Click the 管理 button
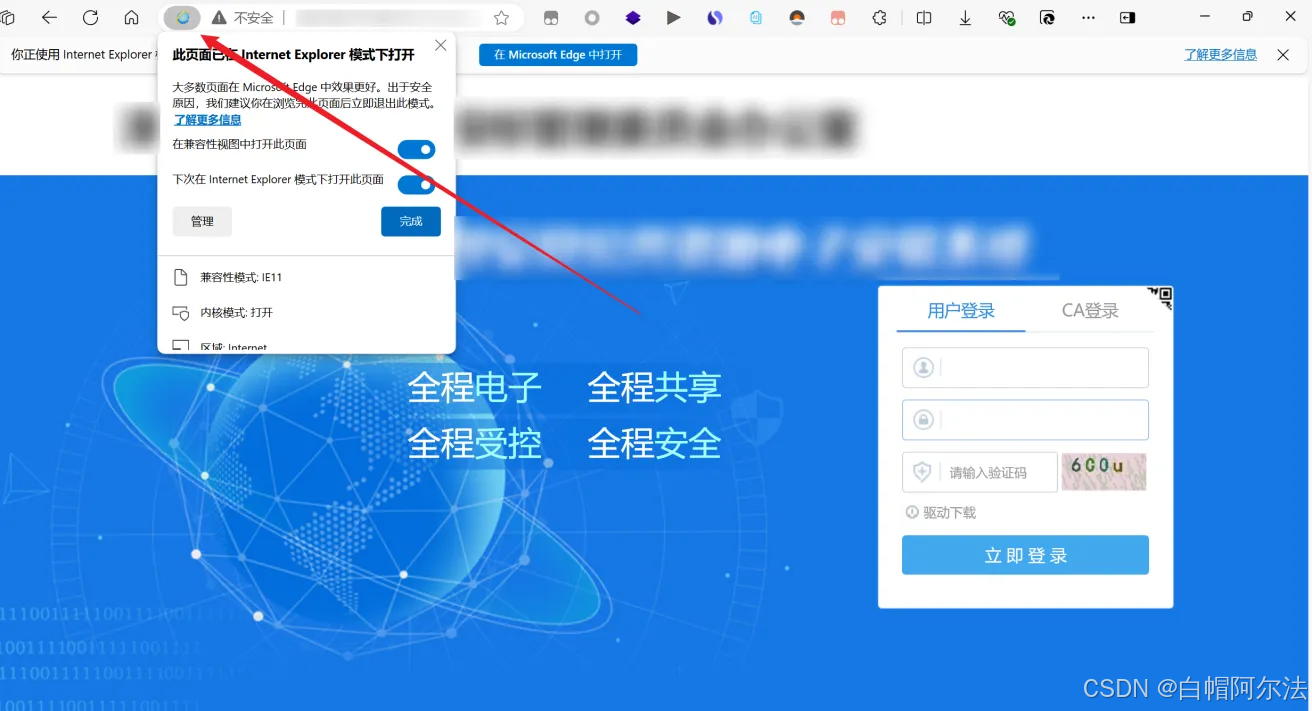Viewport: 1312px width, 711px height. pyautogui.click(x=202, y=221)
